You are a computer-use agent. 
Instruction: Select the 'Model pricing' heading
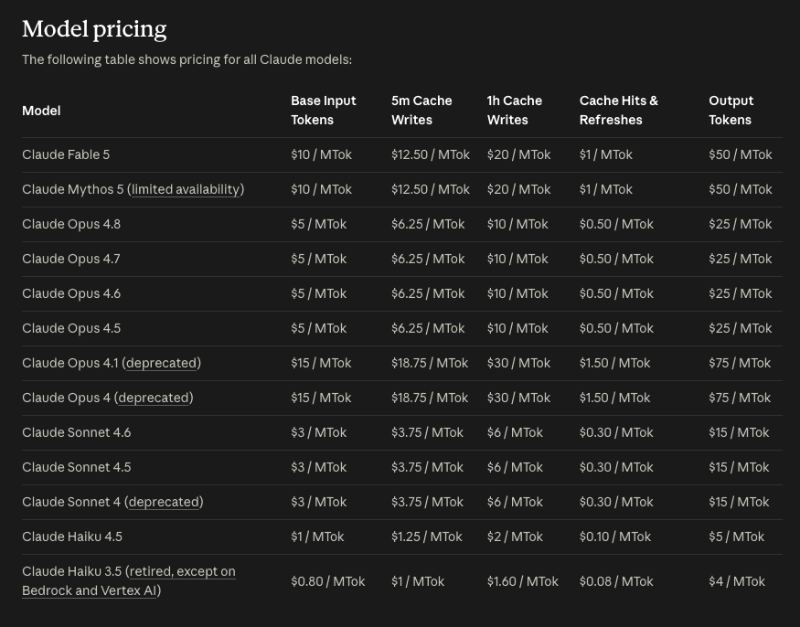point(94,29)
